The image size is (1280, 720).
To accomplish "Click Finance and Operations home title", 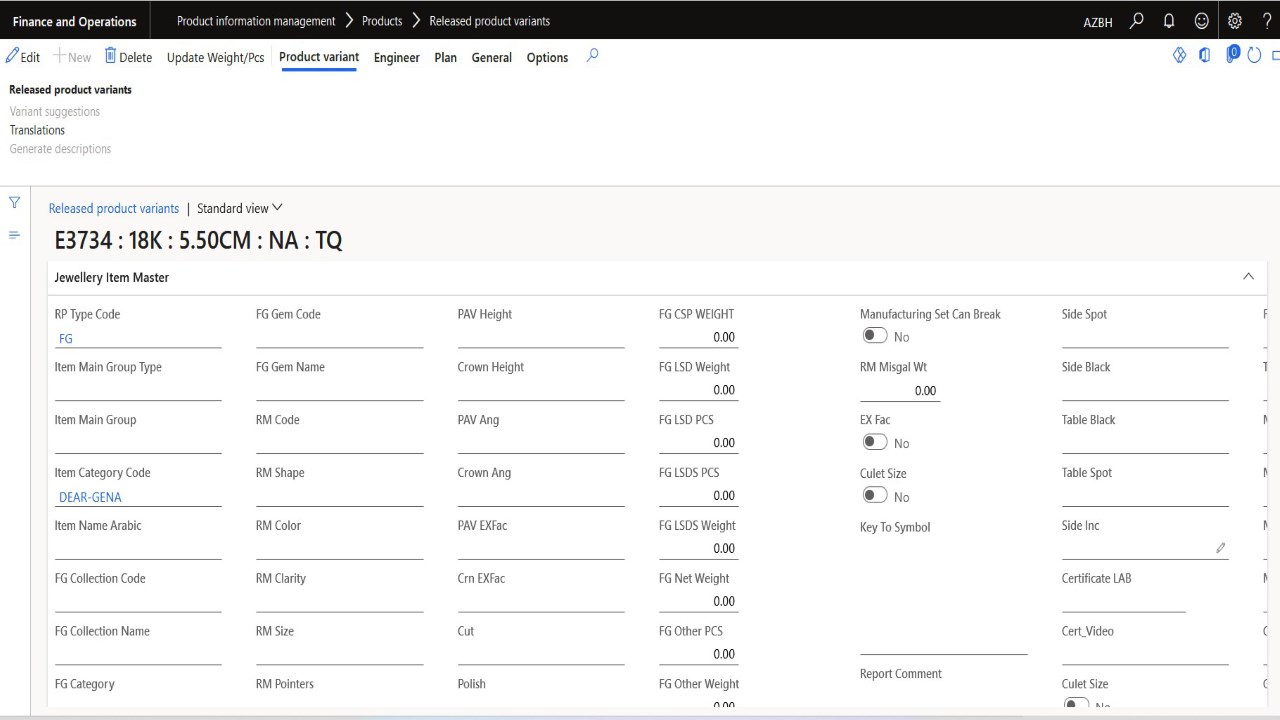I will (x=75, y=21).
